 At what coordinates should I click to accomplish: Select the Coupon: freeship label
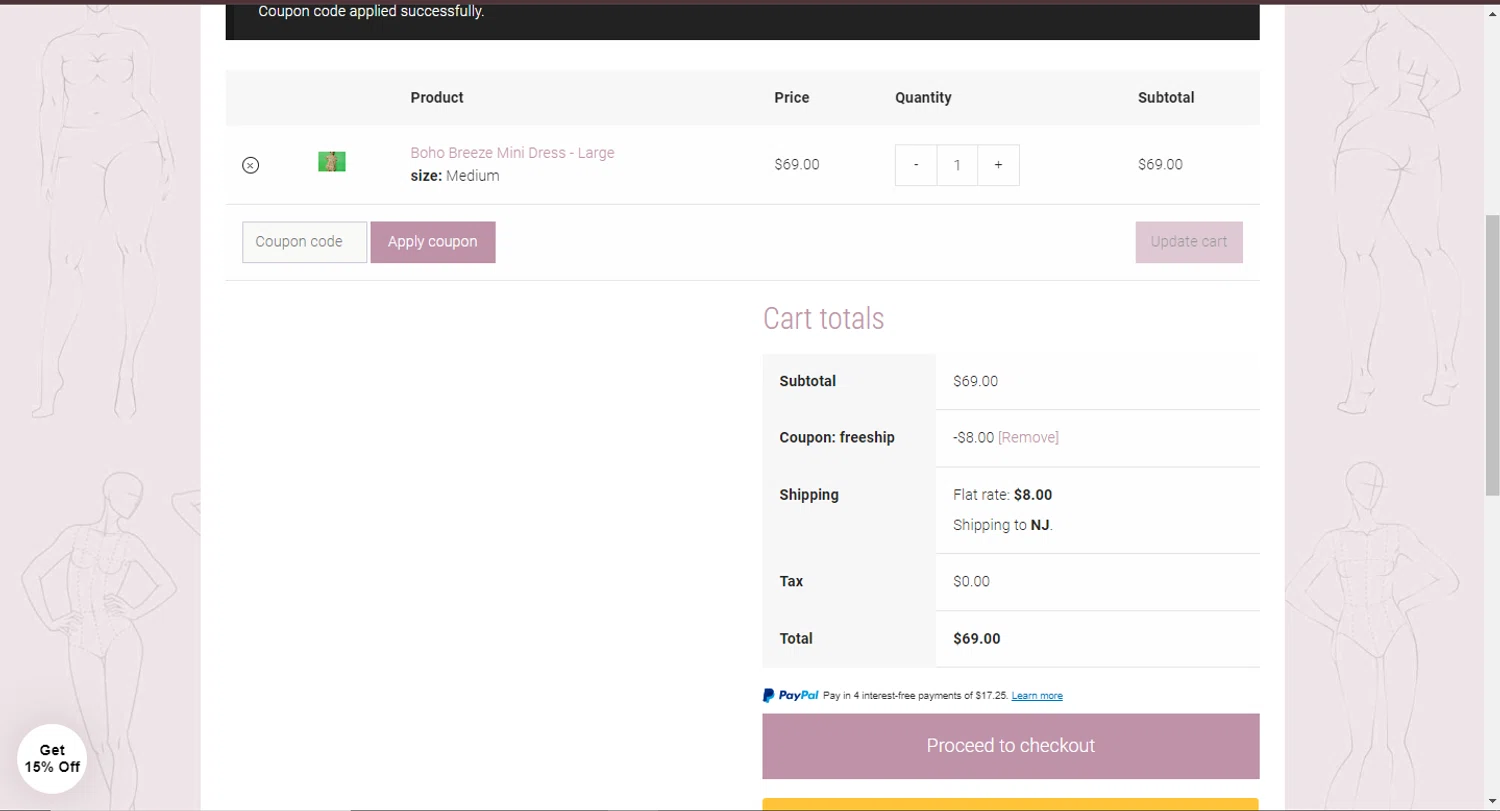tap(837, 438)
